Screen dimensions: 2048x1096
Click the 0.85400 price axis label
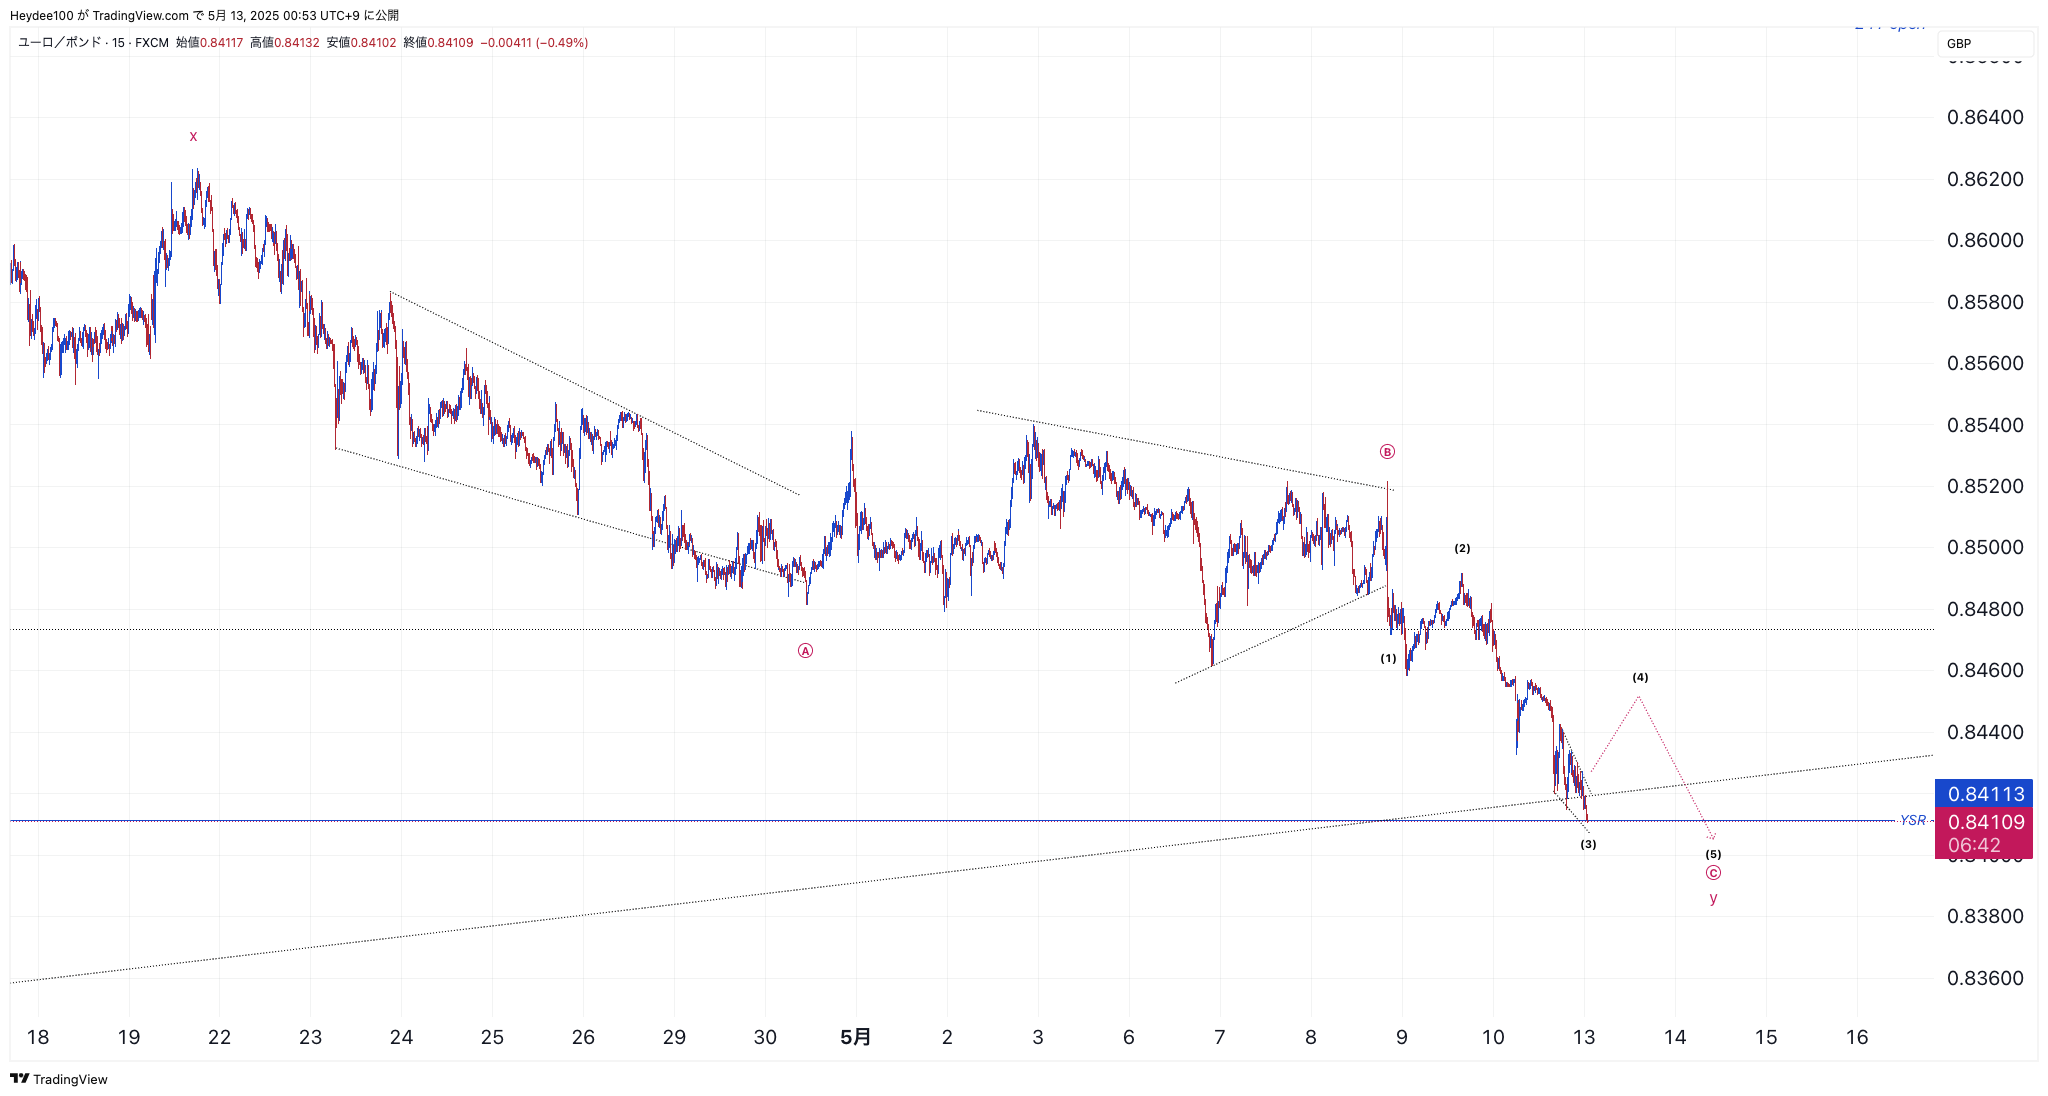(1985, 425)
